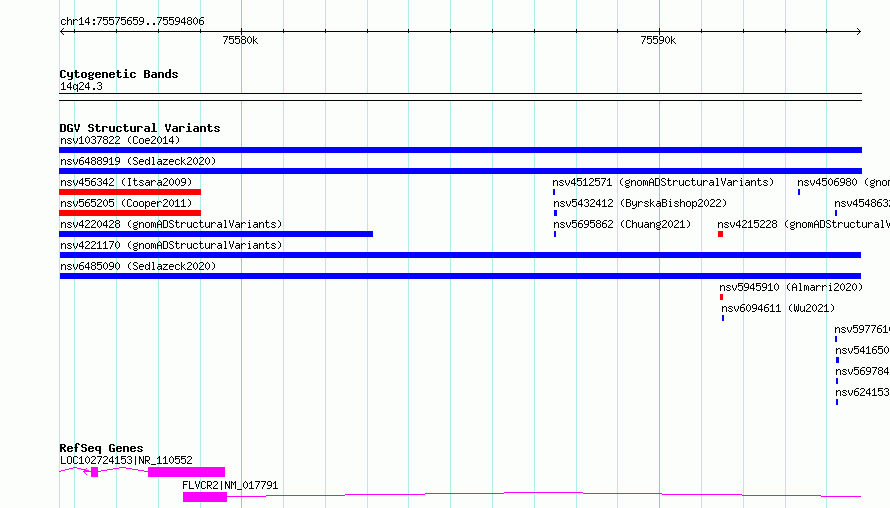
Task: Click the red bar under nsv456342
Action: pyautogui.click(x=130, y=192)
